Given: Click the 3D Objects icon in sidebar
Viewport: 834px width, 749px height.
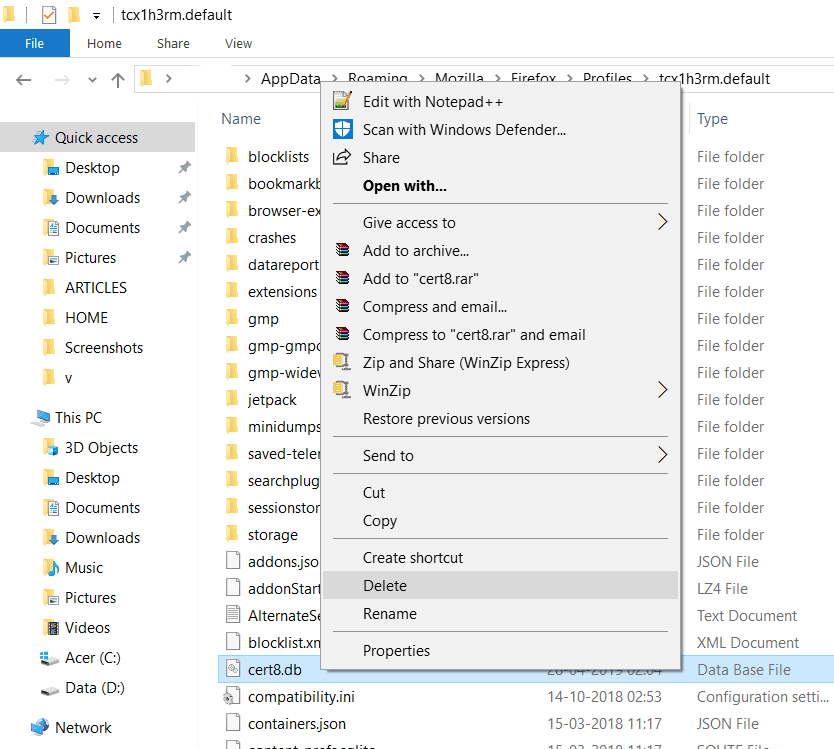Looking at the screenshot, I should (50, 447).
